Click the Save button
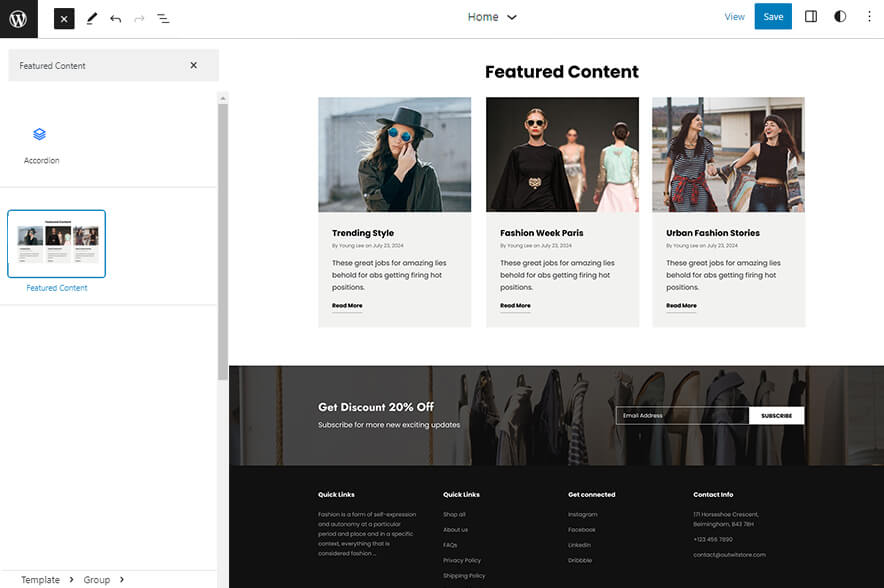This screenshot has height=588, width=884. (x=773, y=16)
